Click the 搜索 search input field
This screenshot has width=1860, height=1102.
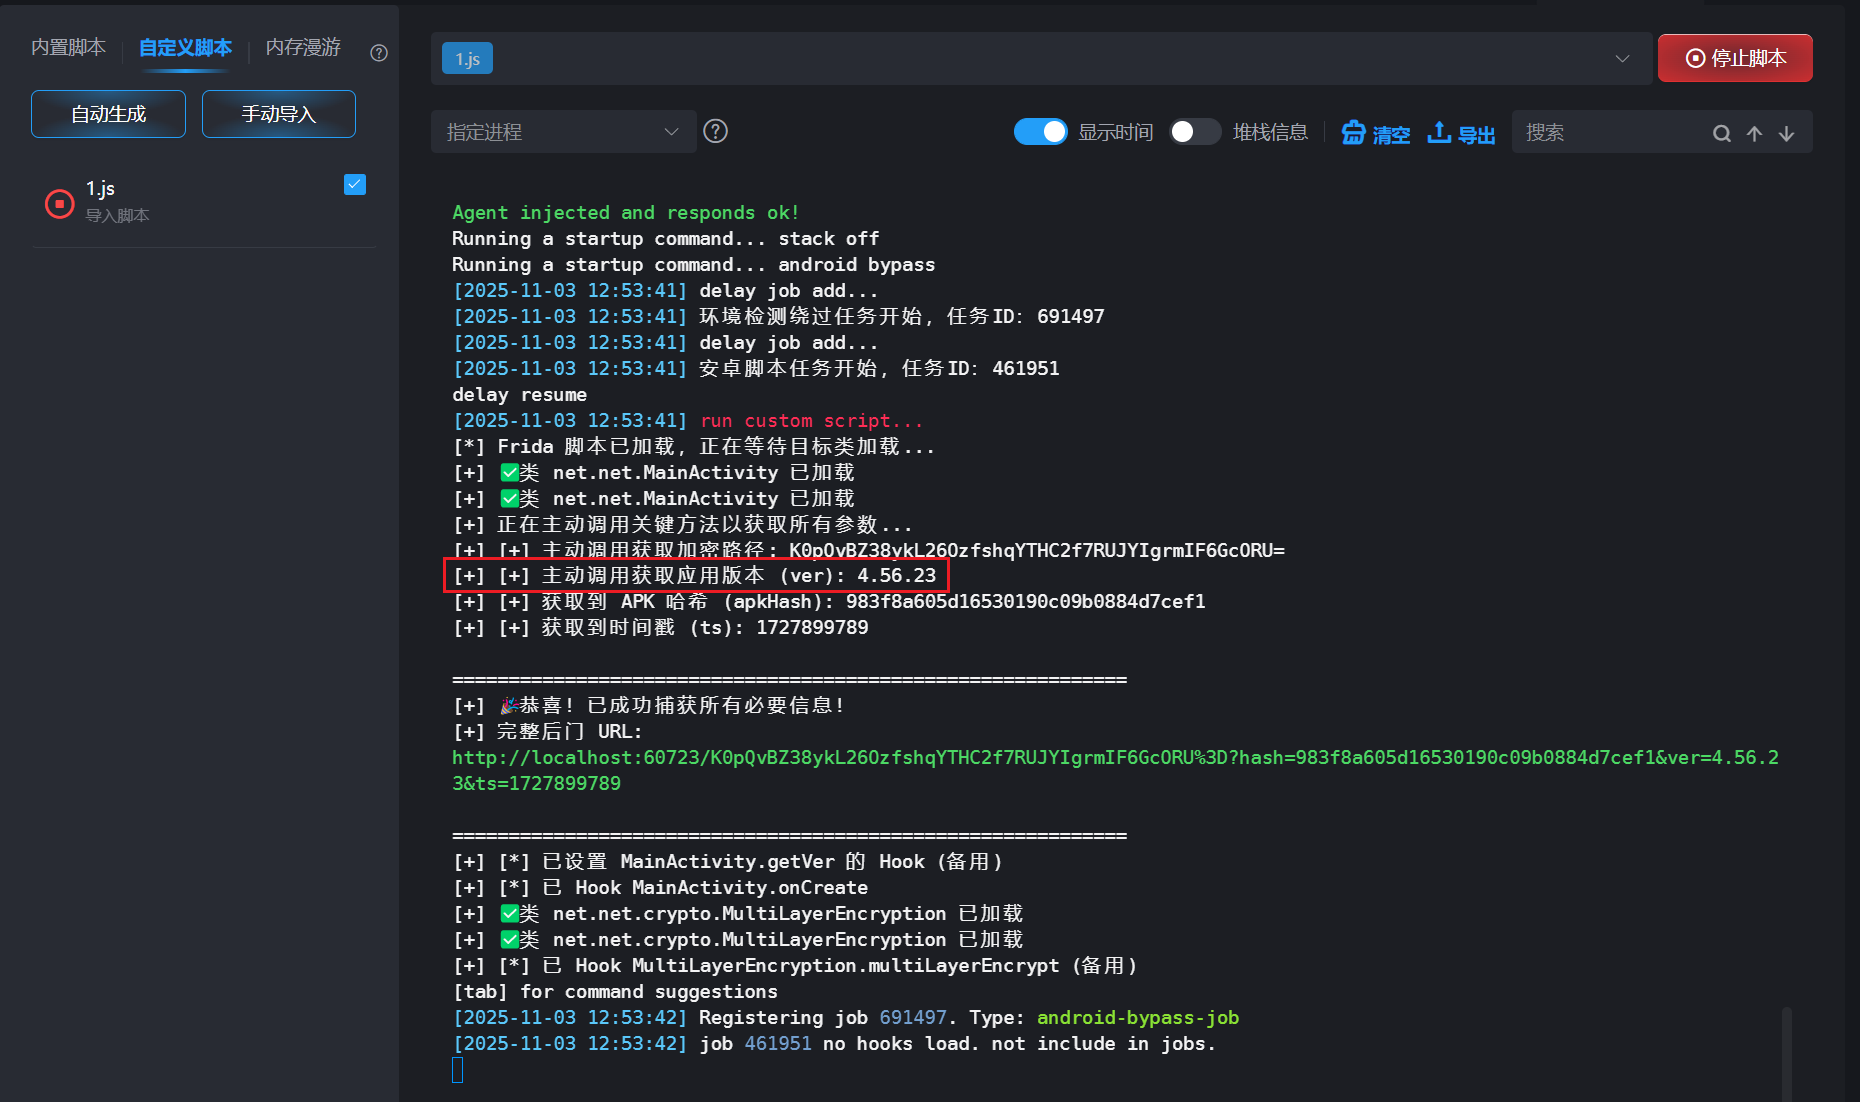1610,133
